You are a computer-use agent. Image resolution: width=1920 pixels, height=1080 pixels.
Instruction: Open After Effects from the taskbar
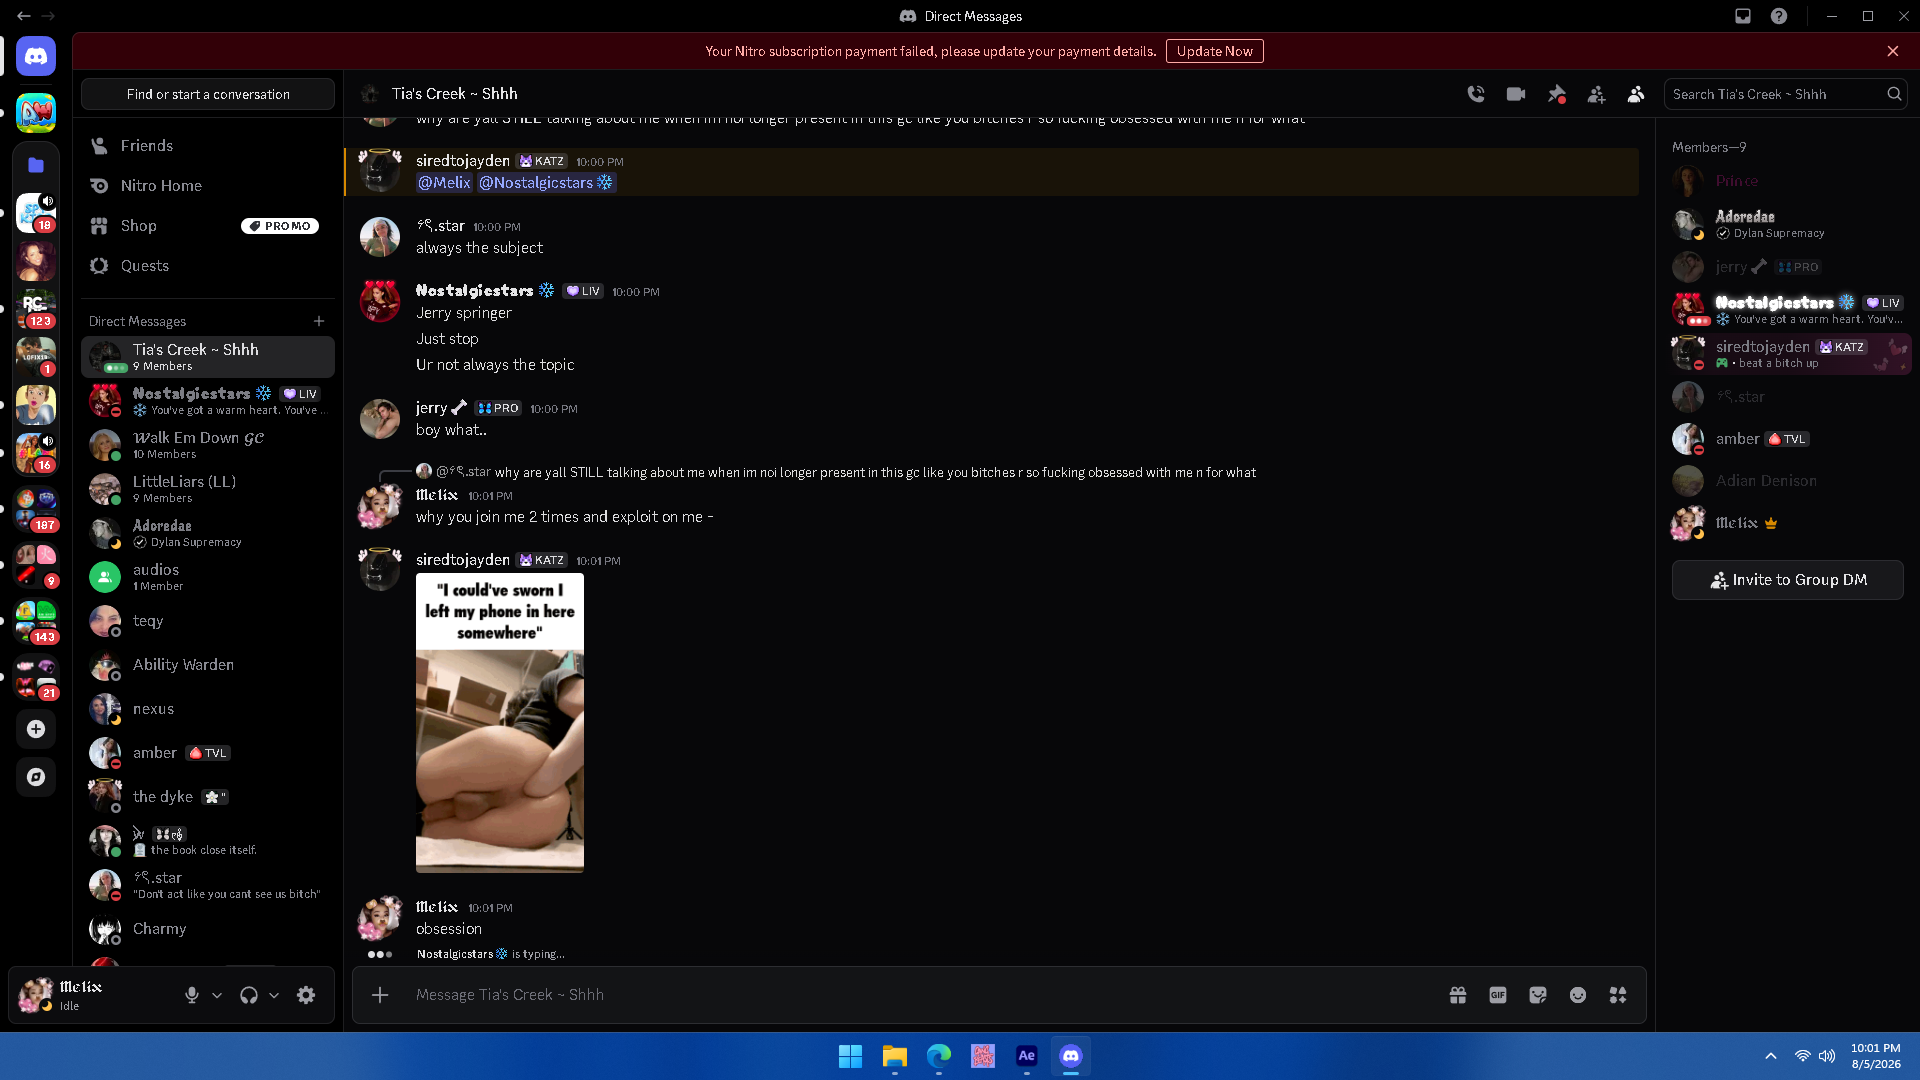(x=1027, y=1056)
